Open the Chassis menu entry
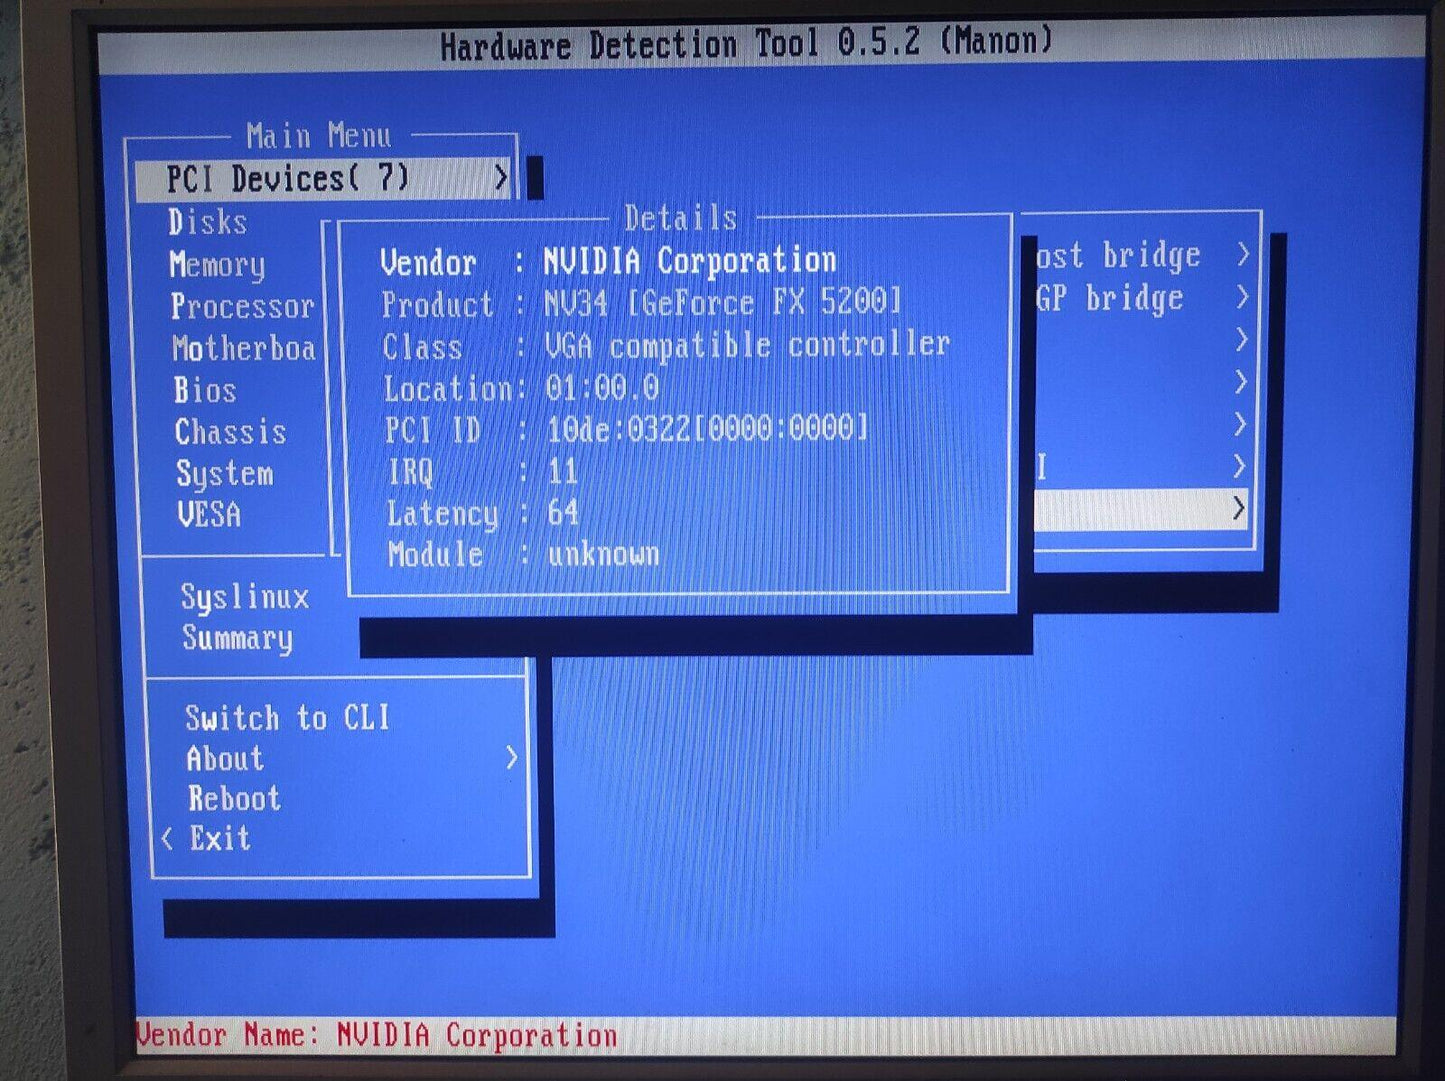This screenshot has height=1081, width=1445. point(230,432)
